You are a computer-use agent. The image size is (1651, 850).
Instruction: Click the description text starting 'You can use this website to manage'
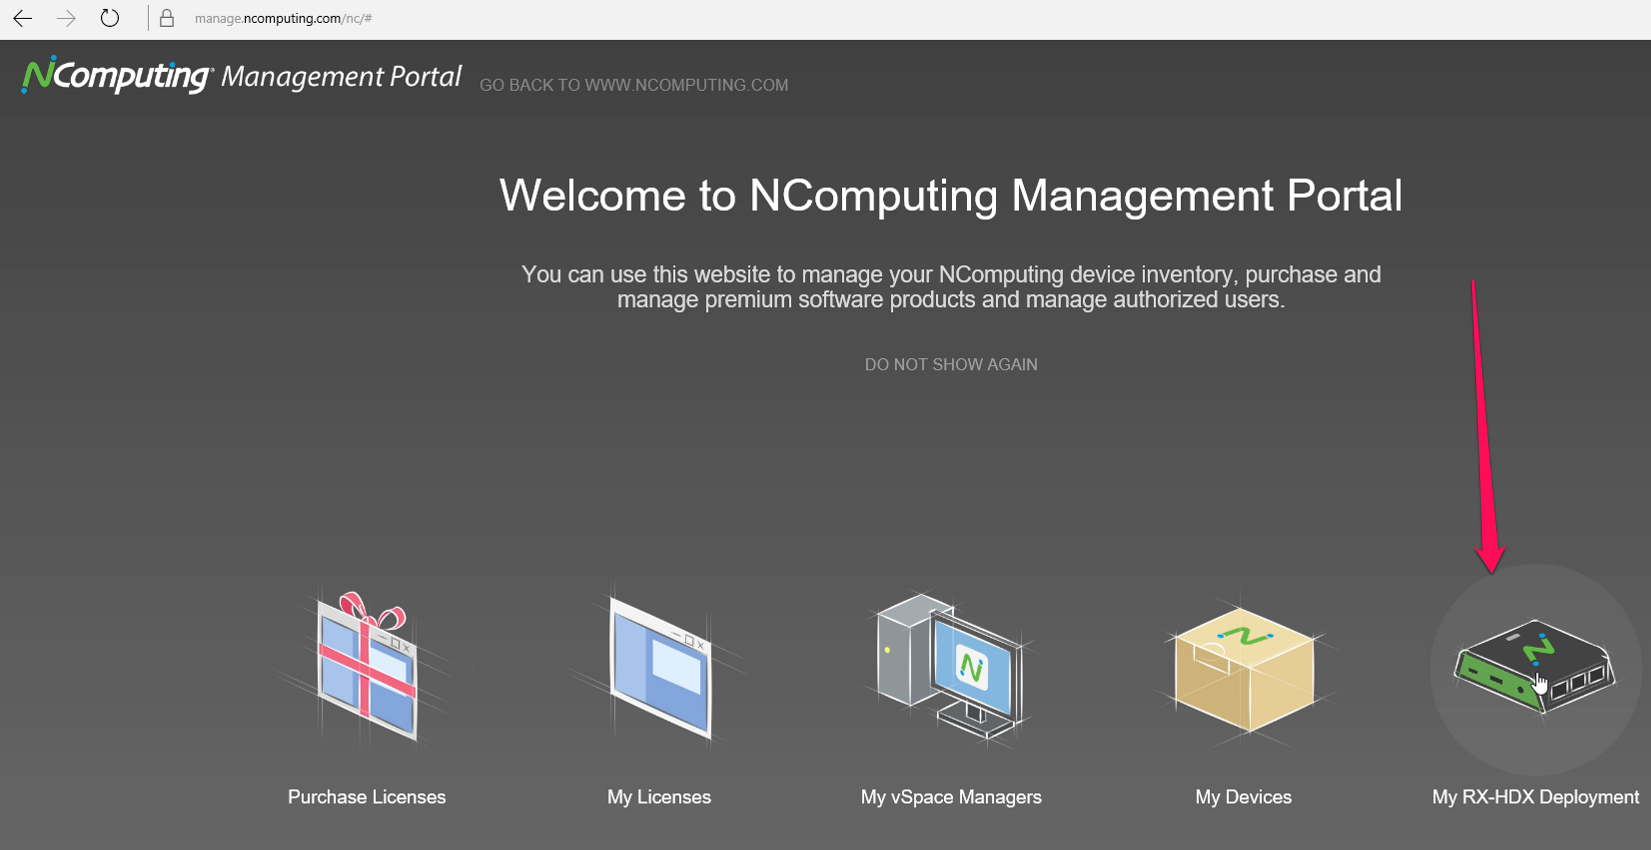pyautogui.click(x=951, y=287)
